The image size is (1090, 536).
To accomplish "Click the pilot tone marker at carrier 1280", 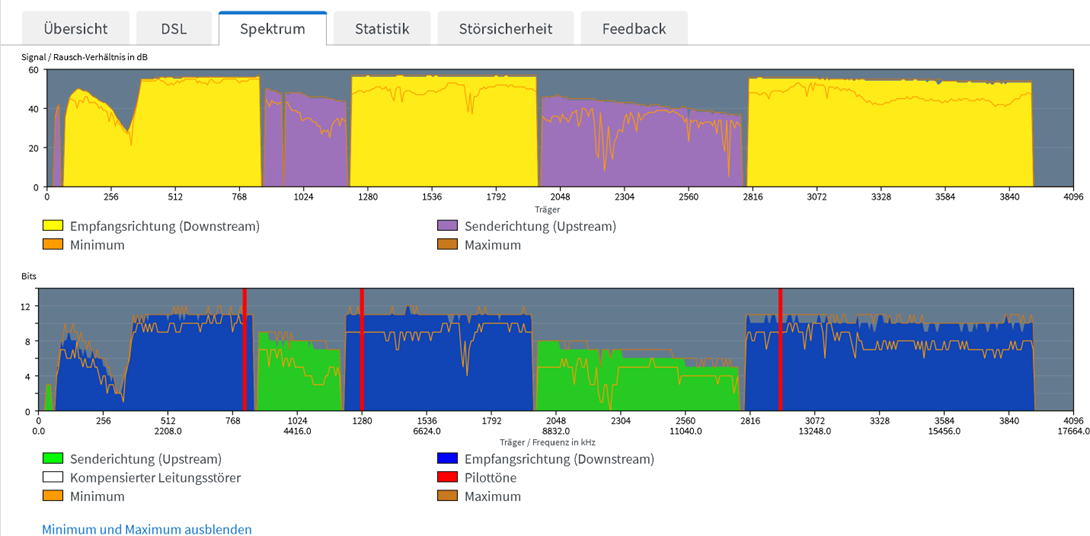I will pyautogui.click(x=361, y=350).
